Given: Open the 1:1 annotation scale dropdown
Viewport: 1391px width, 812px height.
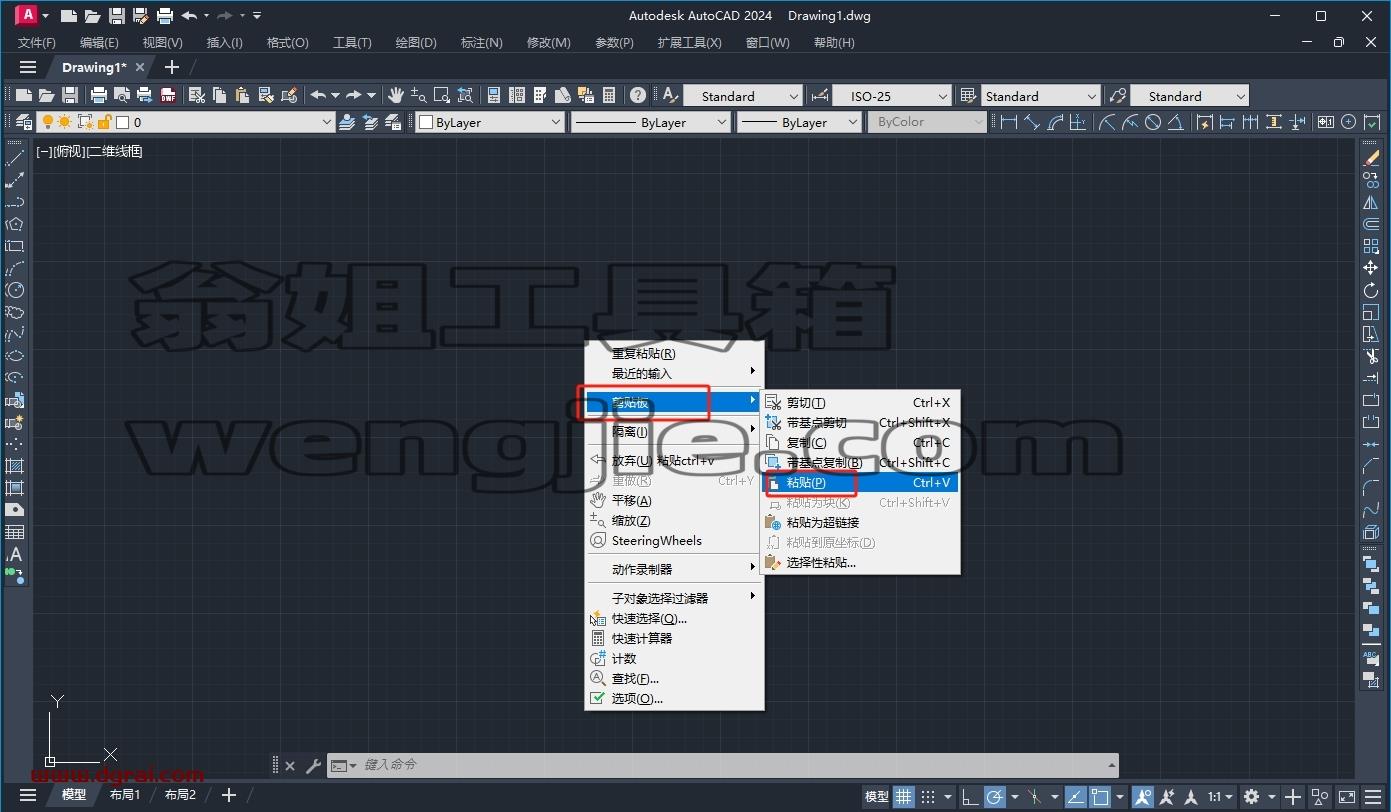Looking at the screenshot, I should tap(1220, 797).
